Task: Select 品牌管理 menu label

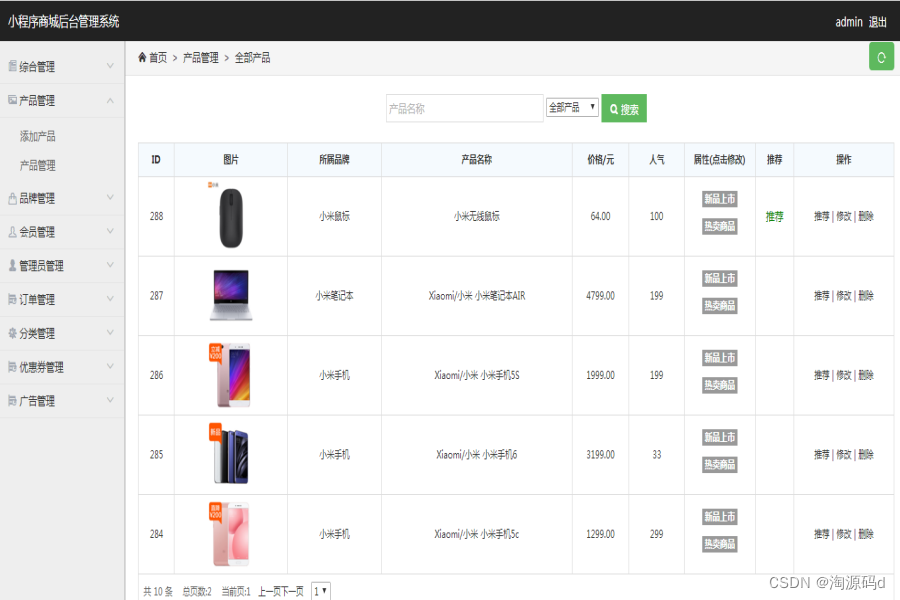Action: (37, 199)
